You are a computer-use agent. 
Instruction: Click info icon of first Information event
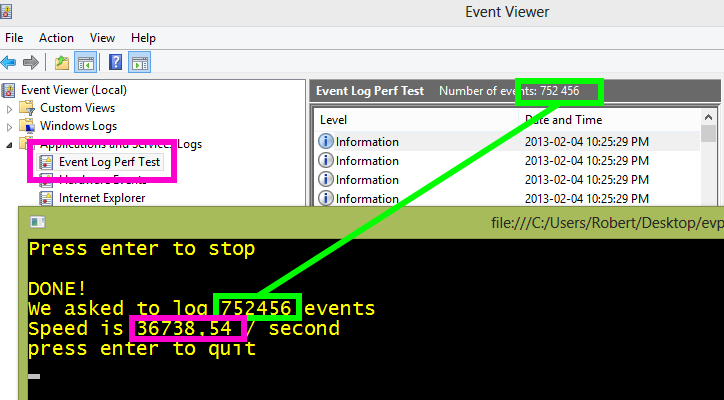pyautogui.click(x=326, y=141)
